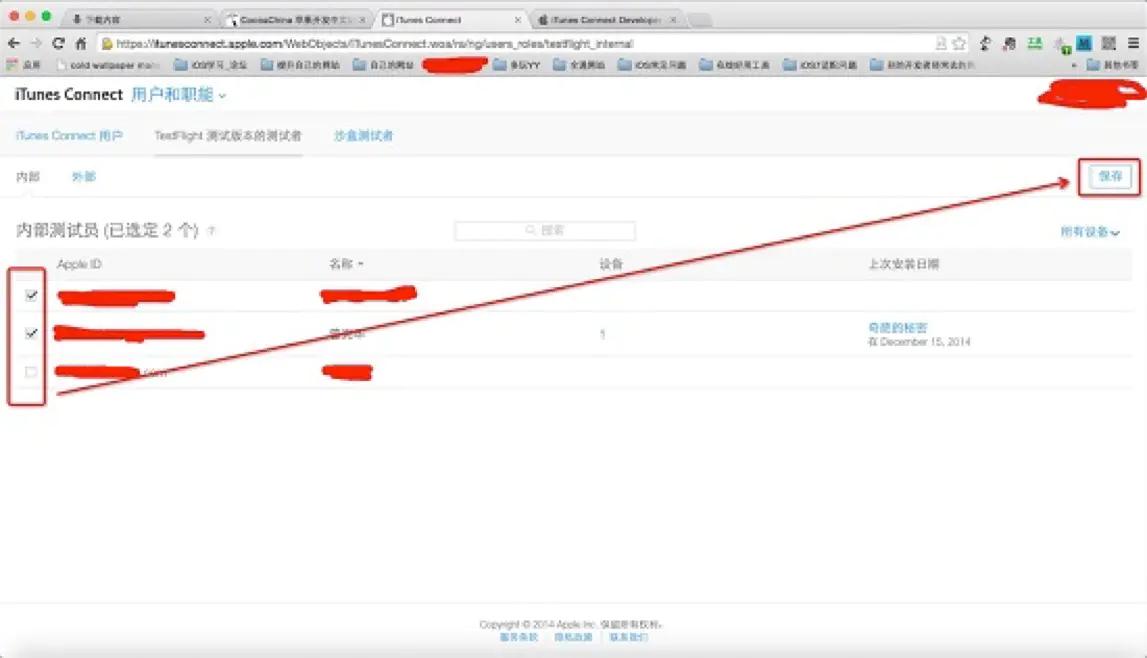Switch to the 外部 sub-tab

point(83,176)
